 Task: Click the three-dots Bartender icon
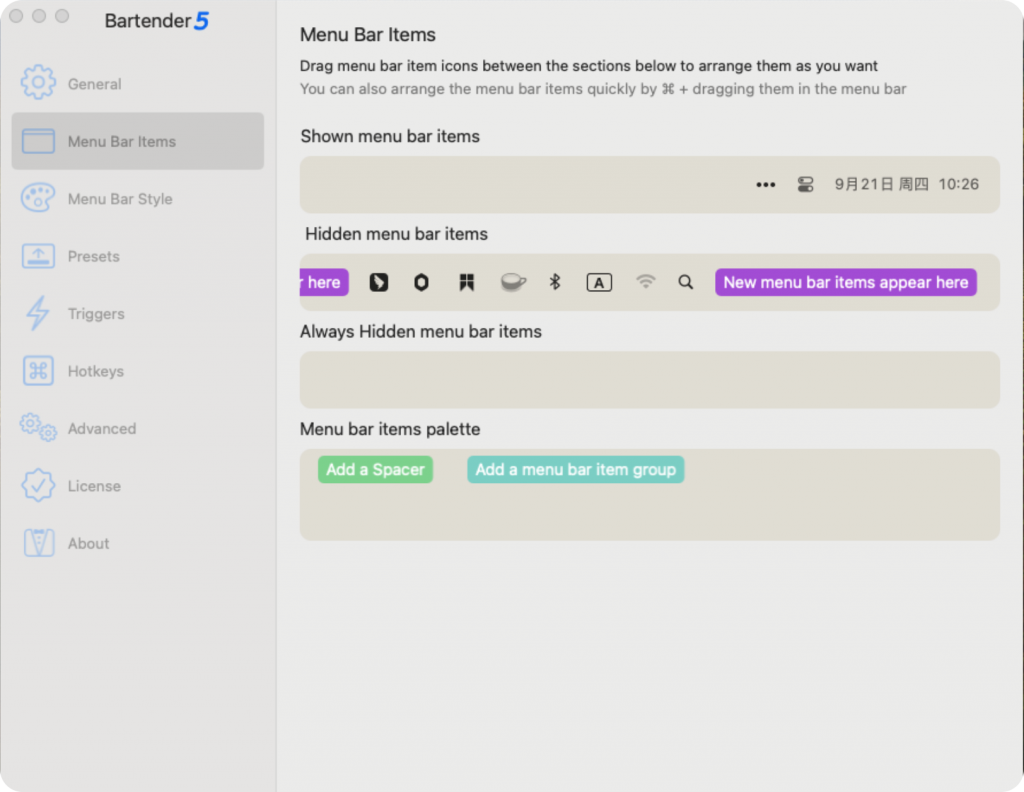point(766,184)
